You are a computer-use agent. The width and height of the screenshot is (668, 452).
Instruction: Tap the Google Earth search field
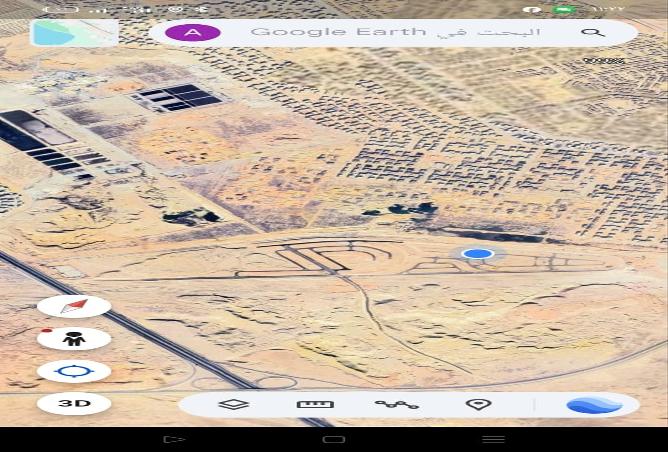(395, 32)
